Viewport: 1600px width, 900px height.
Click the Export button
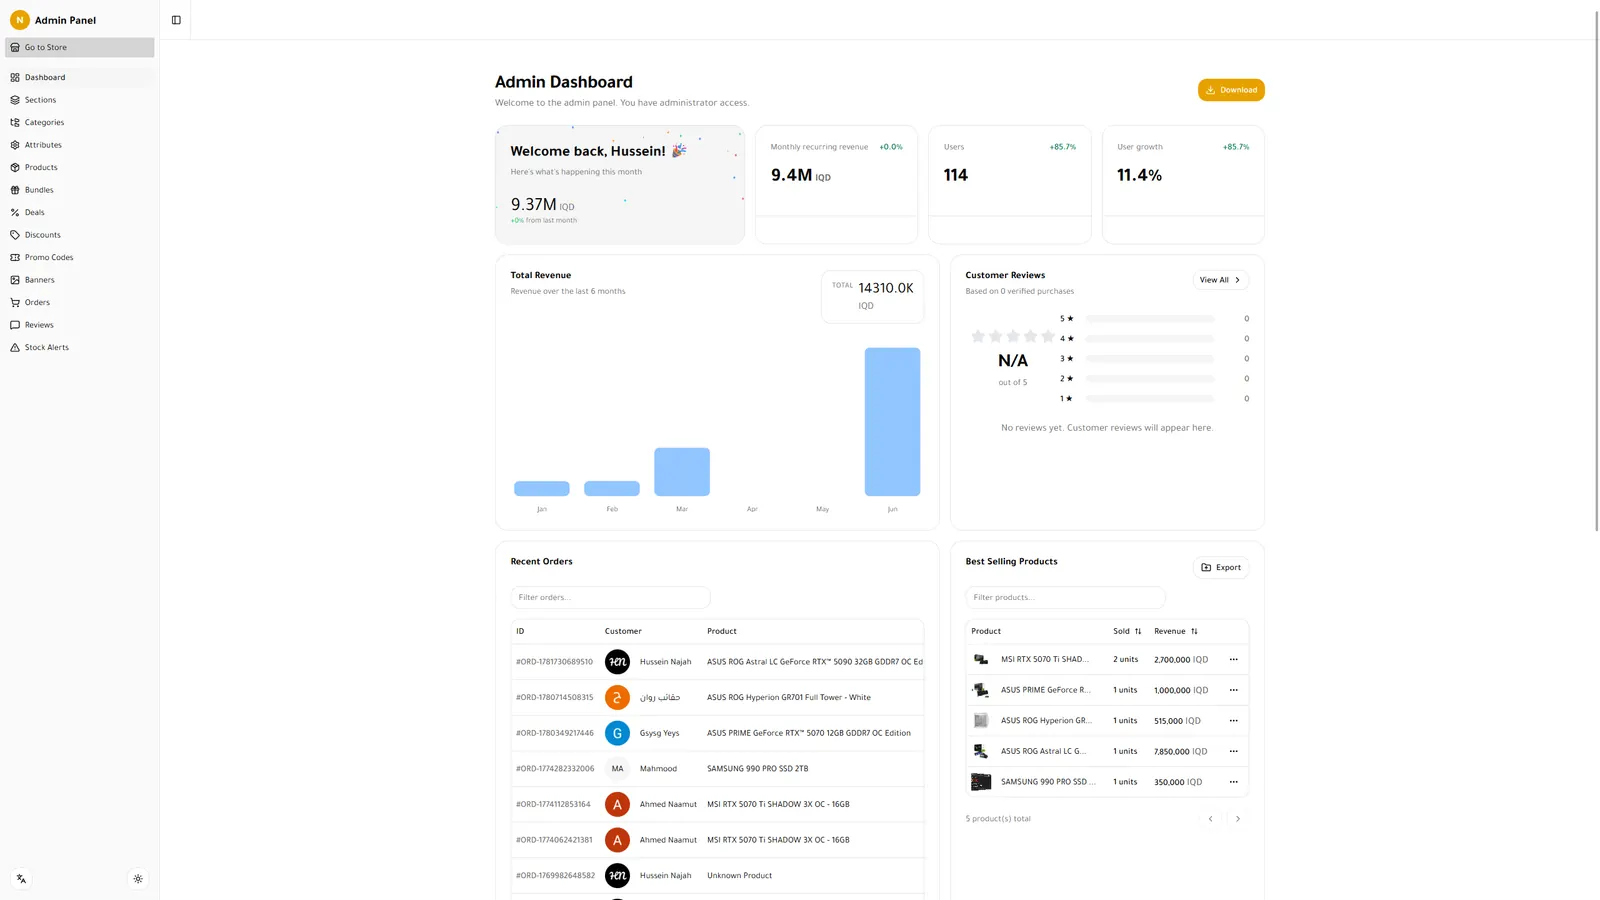1221,567
